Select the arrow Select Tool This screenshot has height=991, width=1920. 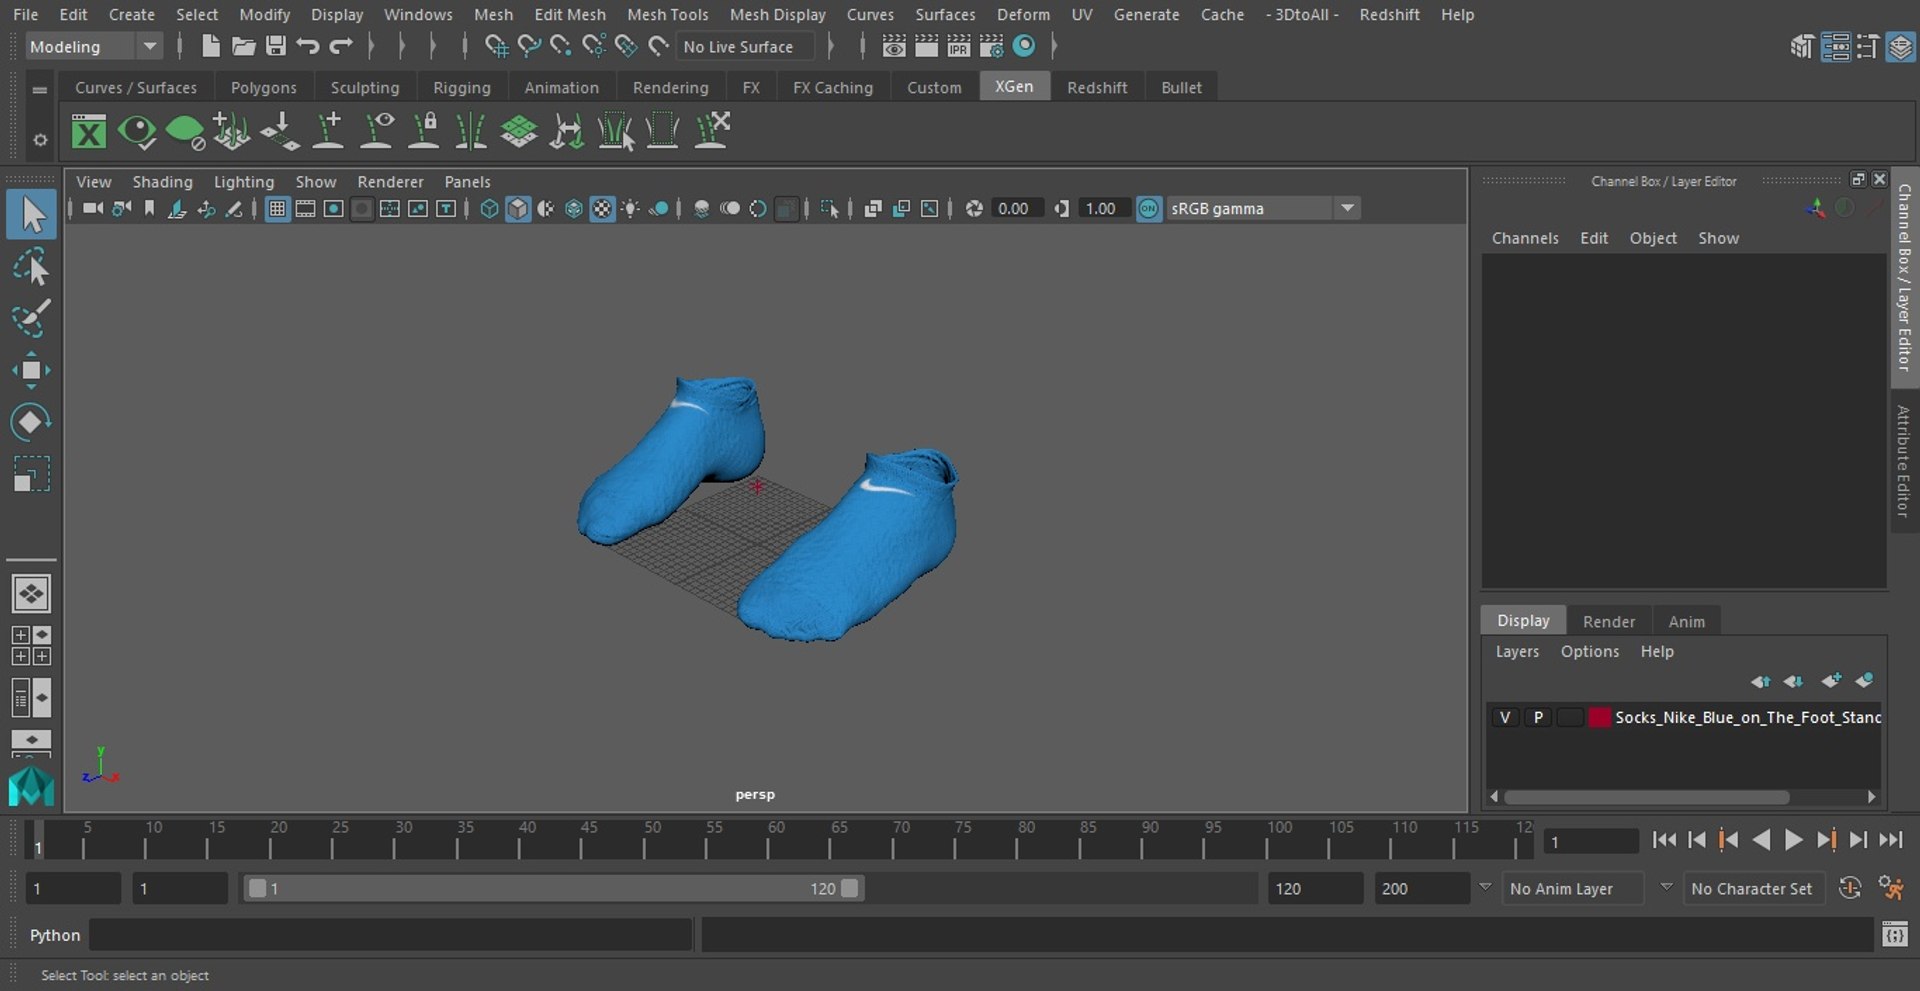point(31,215)
